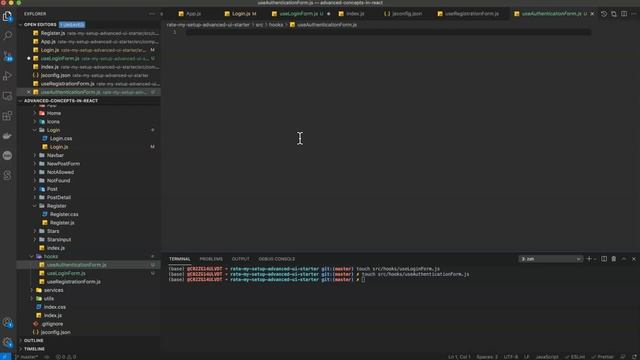Viewport: 640px width, 360px height.
Task: Open the Explorer view in activity bar
Action: (x=7, y=16)
